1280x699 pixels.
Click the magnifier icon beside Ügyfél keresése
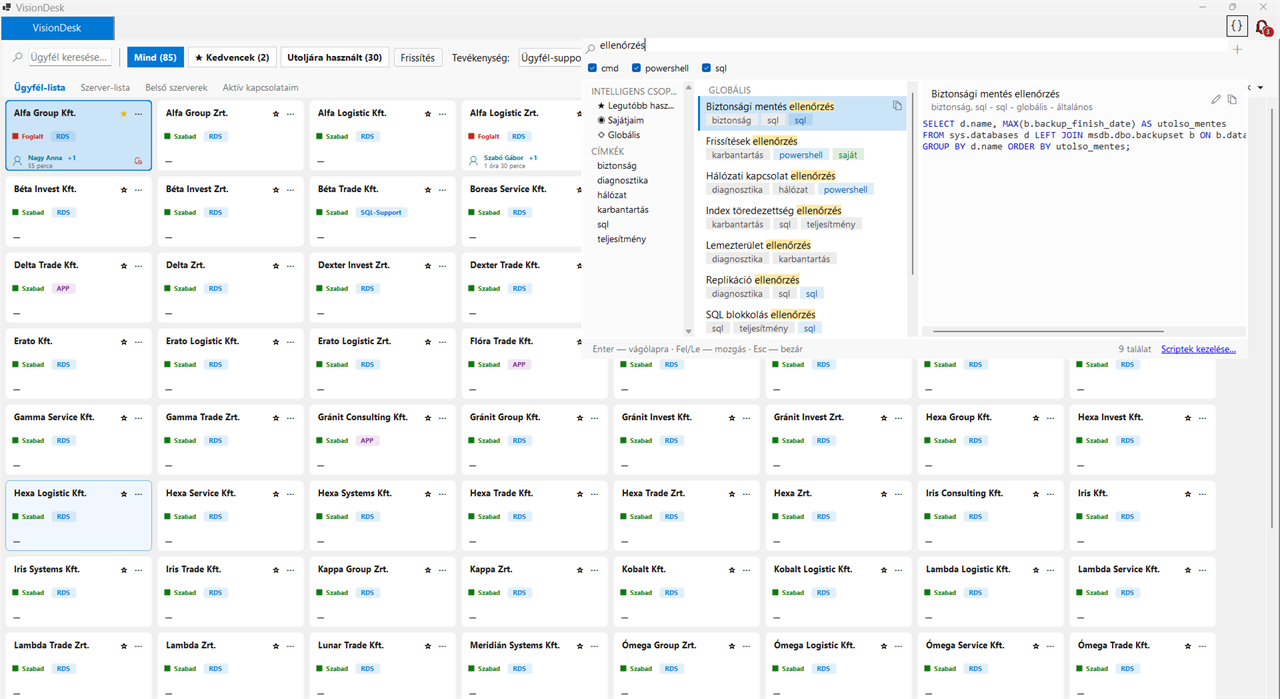point(19,58)
